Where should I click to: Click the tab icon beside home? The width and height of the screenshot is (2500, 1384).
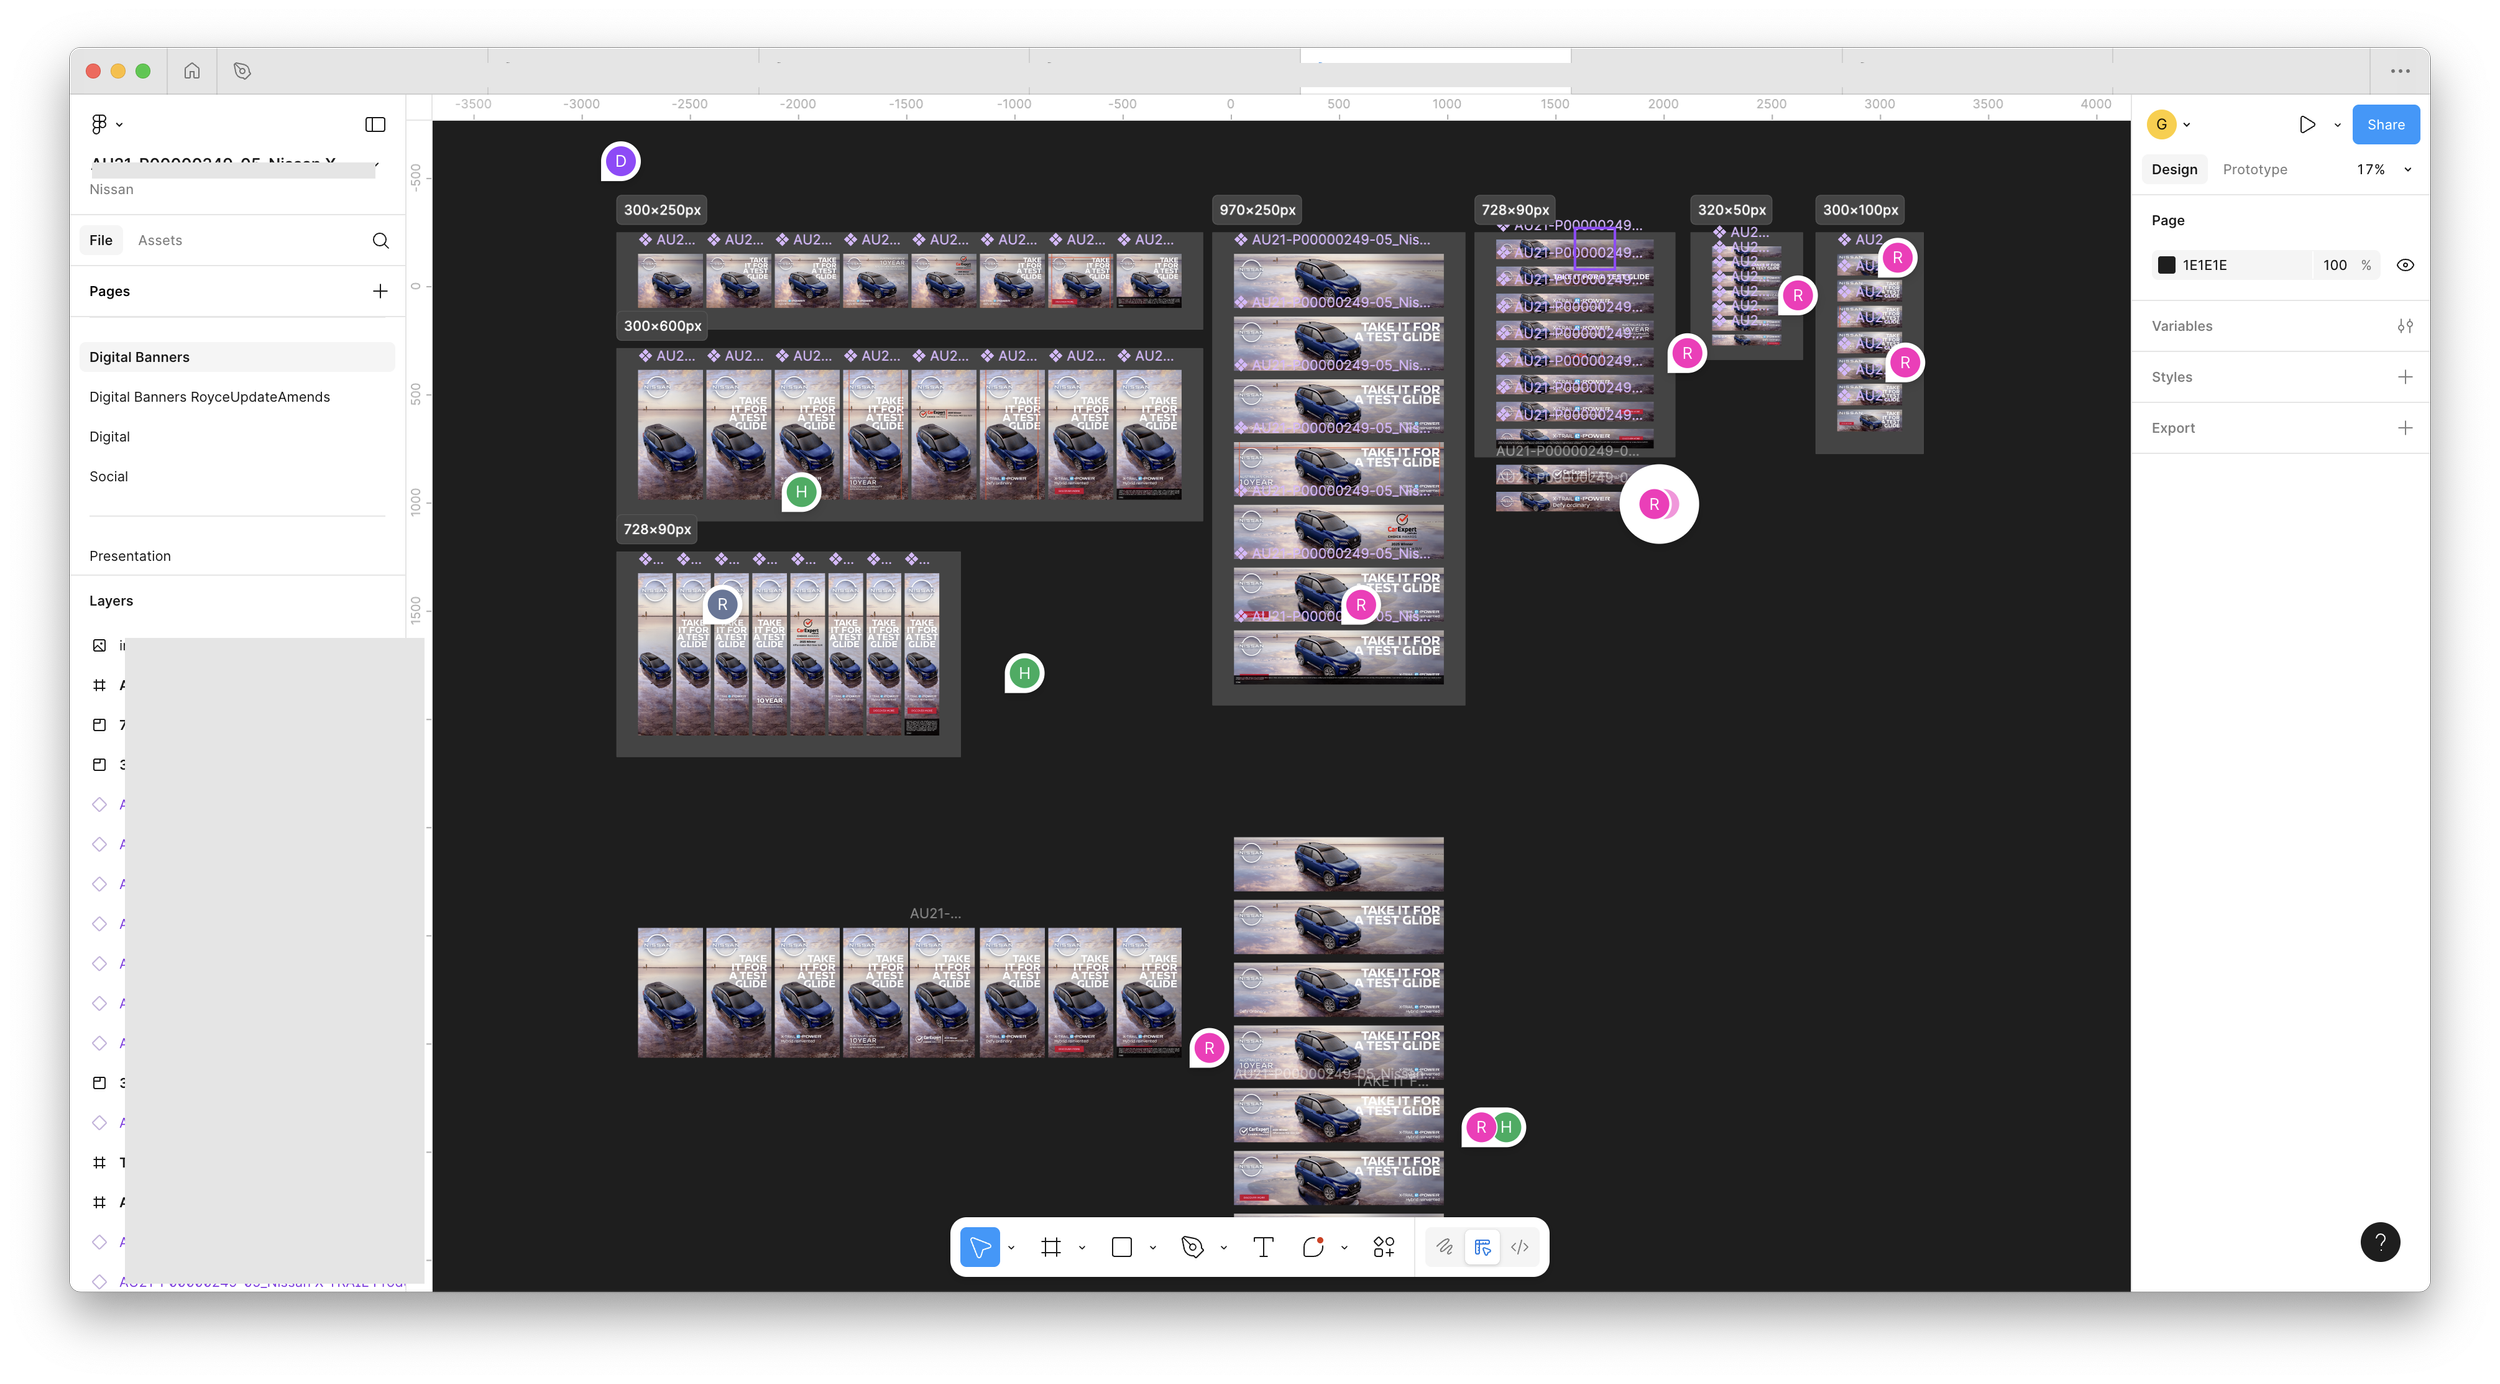(x=242, y=71)
